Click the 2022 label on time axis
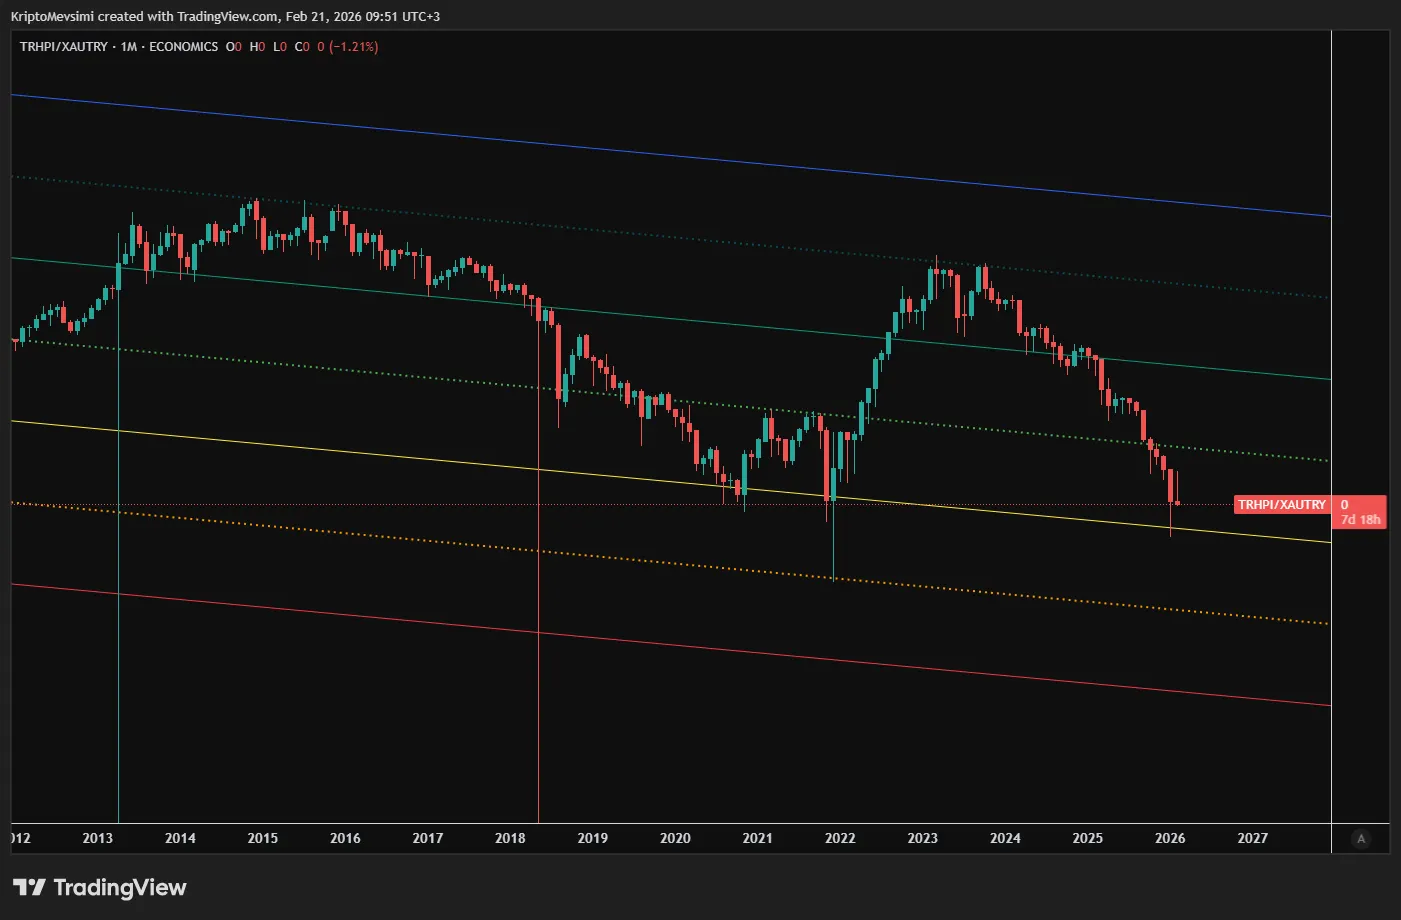Viewport: 1401px width, 920px height. 840,838
